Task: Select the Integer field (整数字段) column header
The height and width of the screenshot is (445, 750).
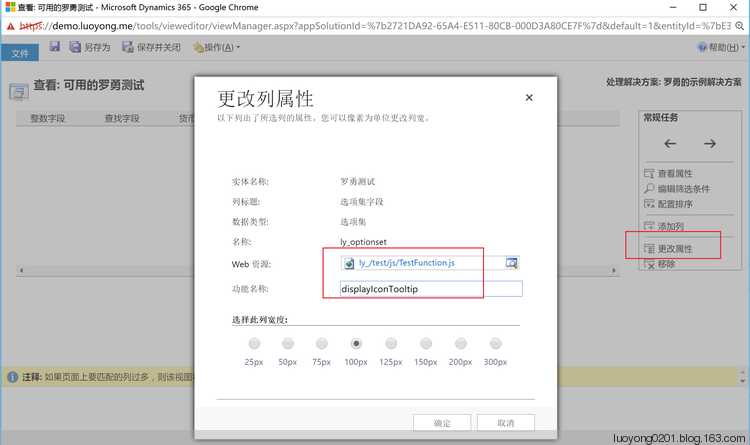Action: 48,118
